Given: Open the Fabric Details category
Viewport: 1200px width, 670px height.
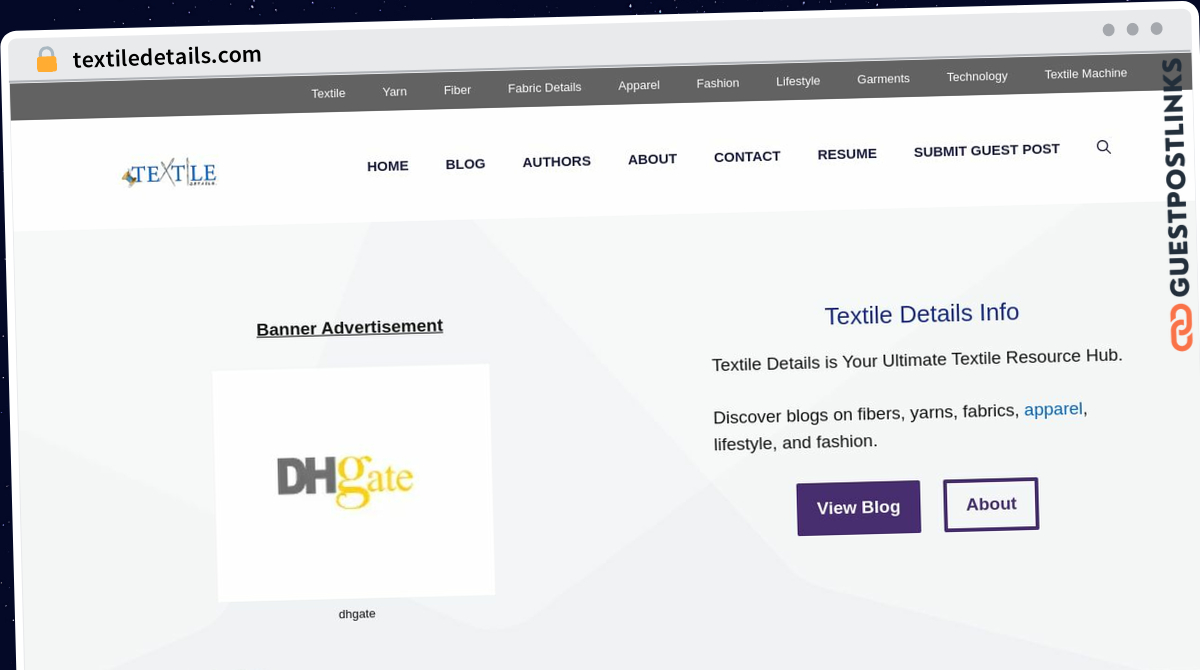Looking at the screenshot, I should [544, 88].
